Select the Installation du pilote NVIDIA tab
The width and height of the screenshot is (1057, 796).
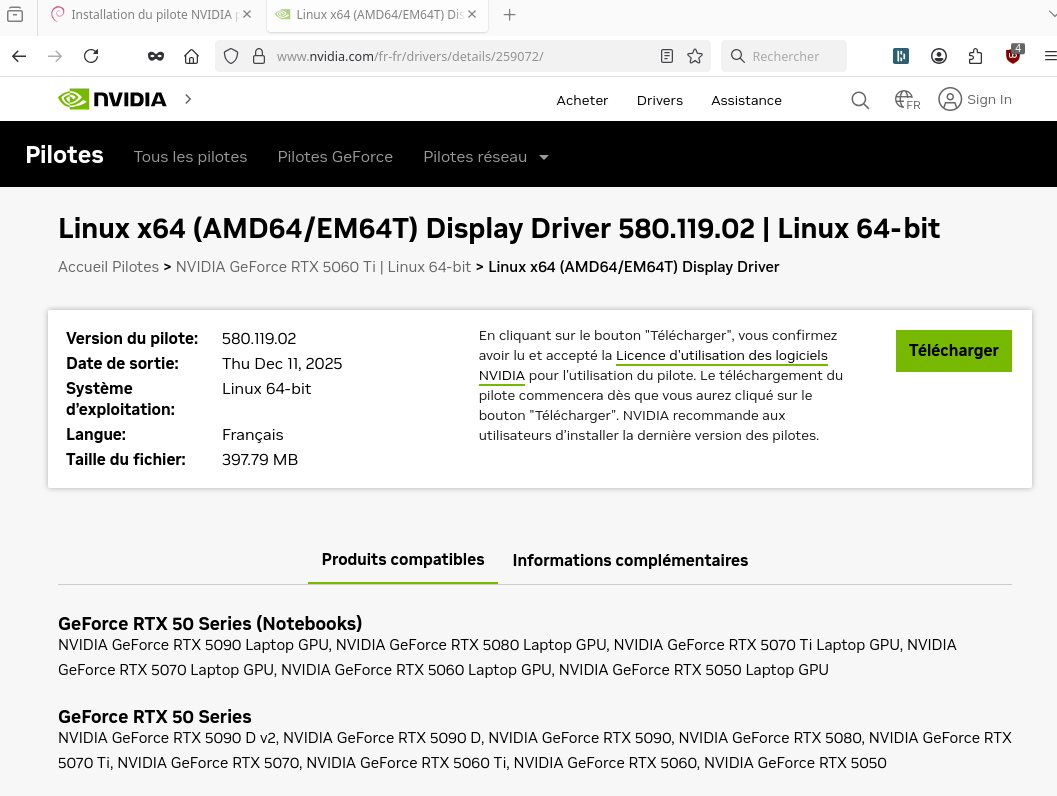pos(143,14)
